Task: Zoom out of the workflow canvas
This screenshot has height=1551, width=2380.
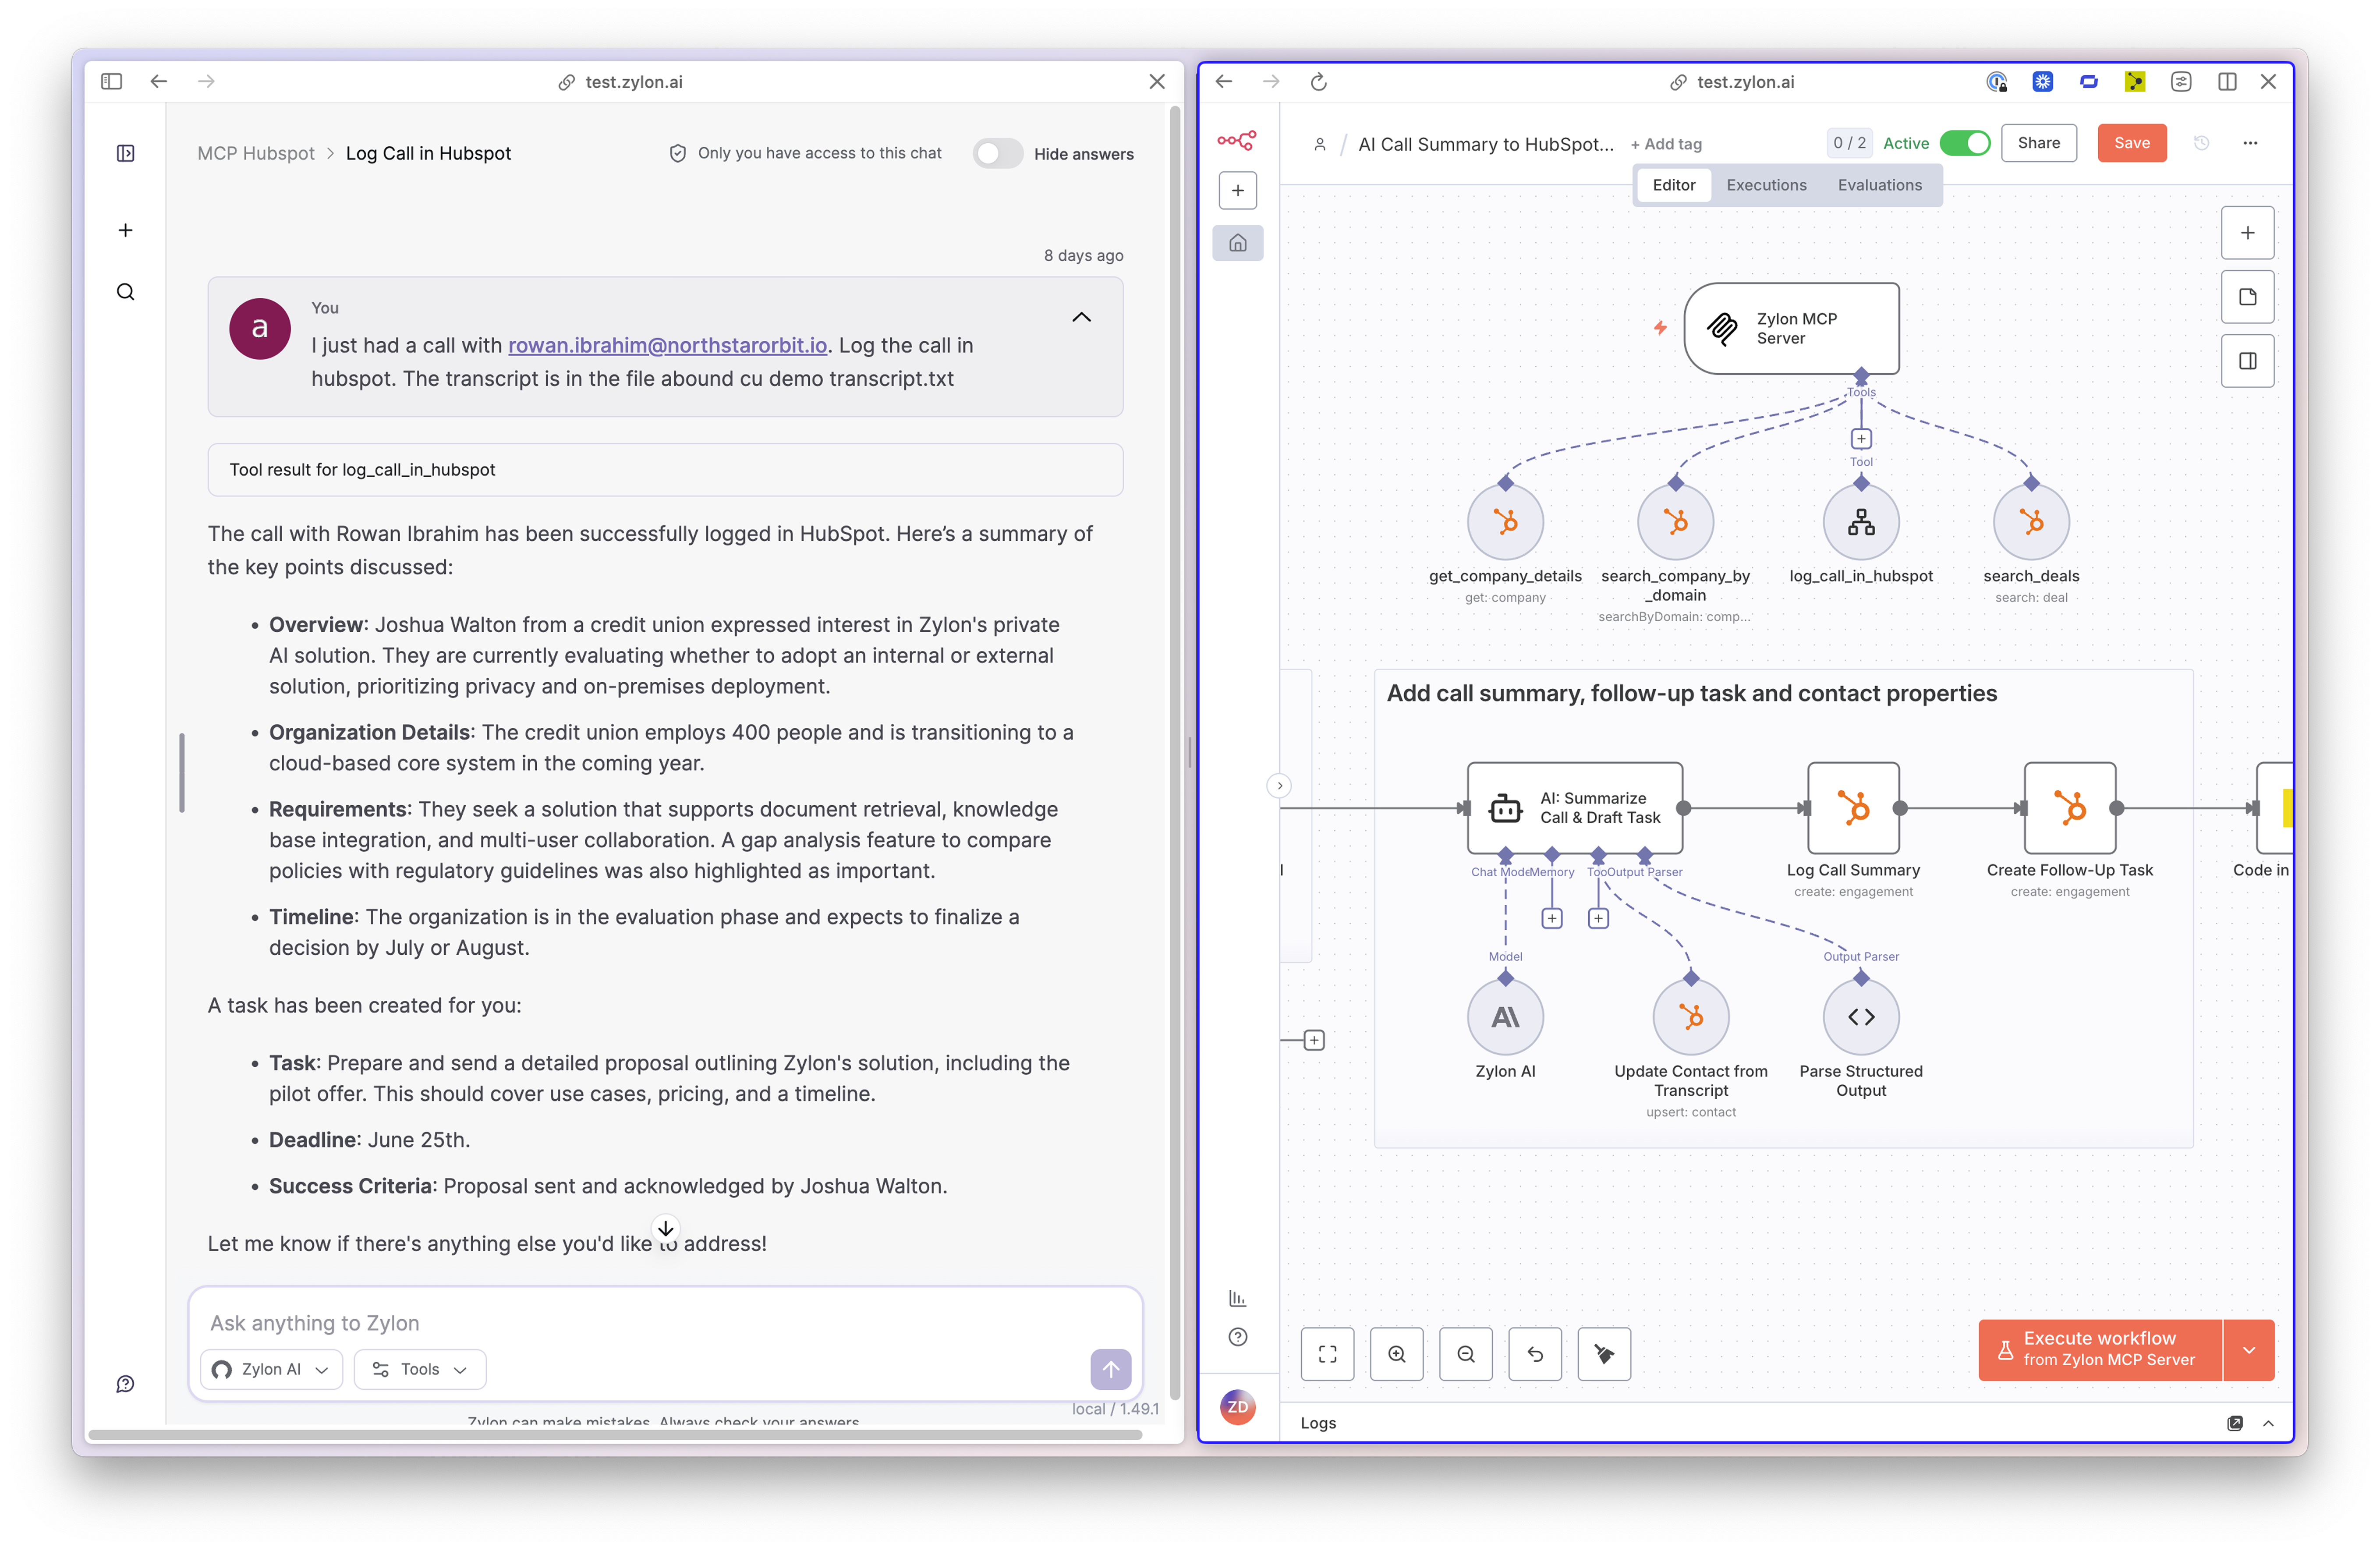Action: click(x=1466, y=1354)
